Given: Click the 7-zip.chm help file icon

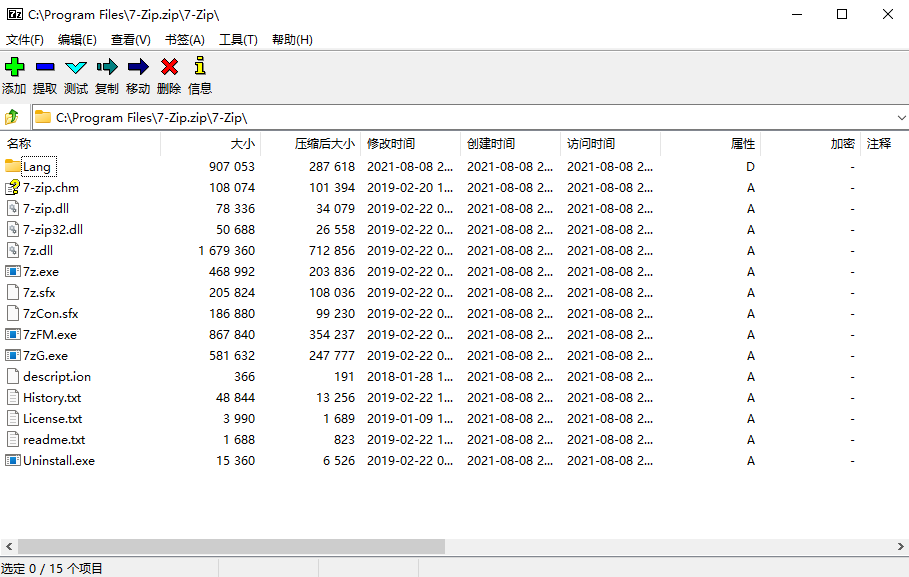Looking at the screenshot, I should click(13, 187).
